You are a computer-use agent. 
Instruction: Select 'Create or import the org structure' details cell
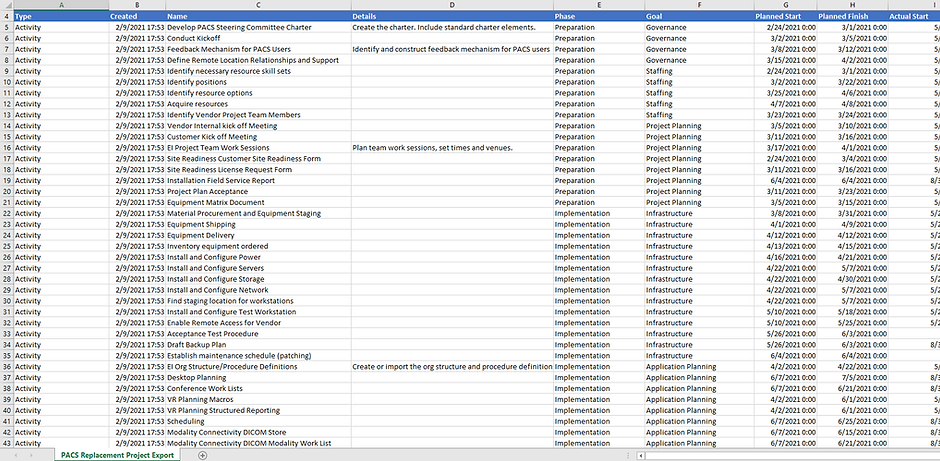[x=452, y=366]
